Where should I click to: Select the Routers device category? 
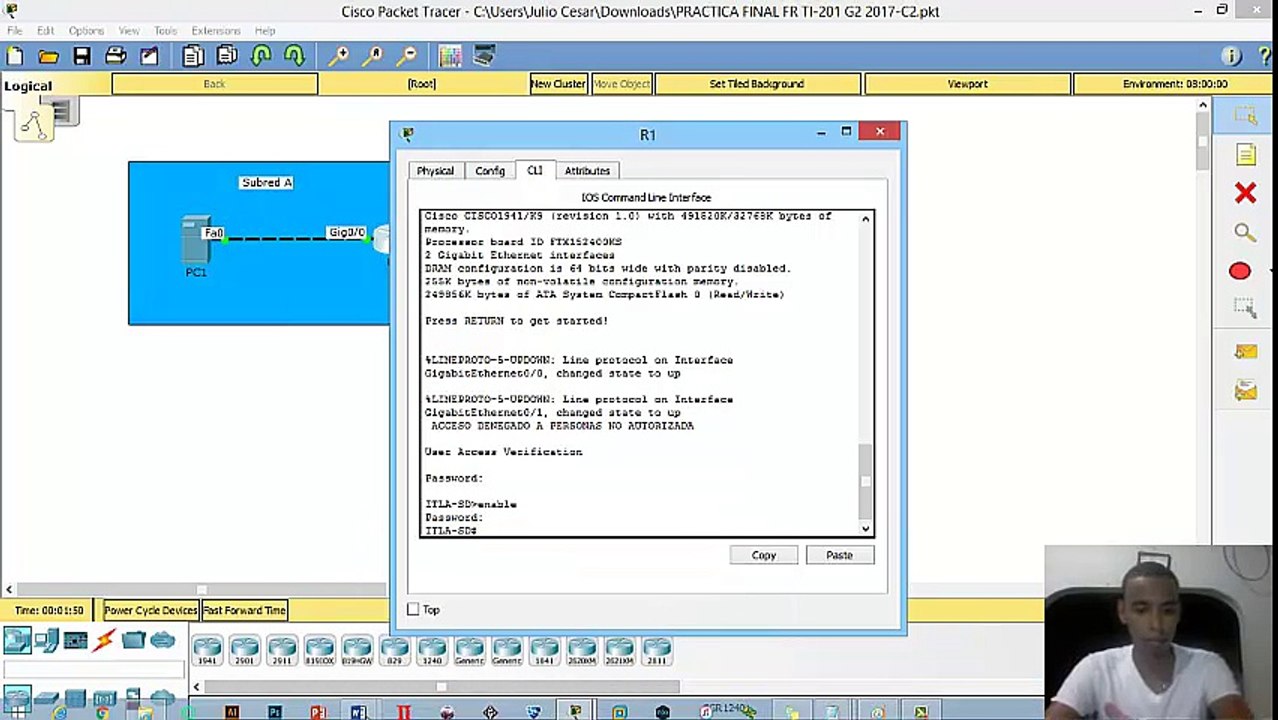17,640
